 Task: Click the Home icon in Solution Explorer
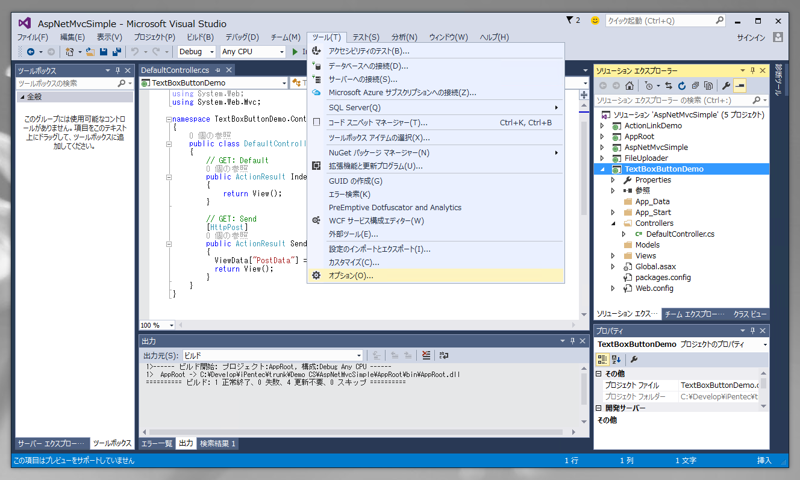pos(630,86)
